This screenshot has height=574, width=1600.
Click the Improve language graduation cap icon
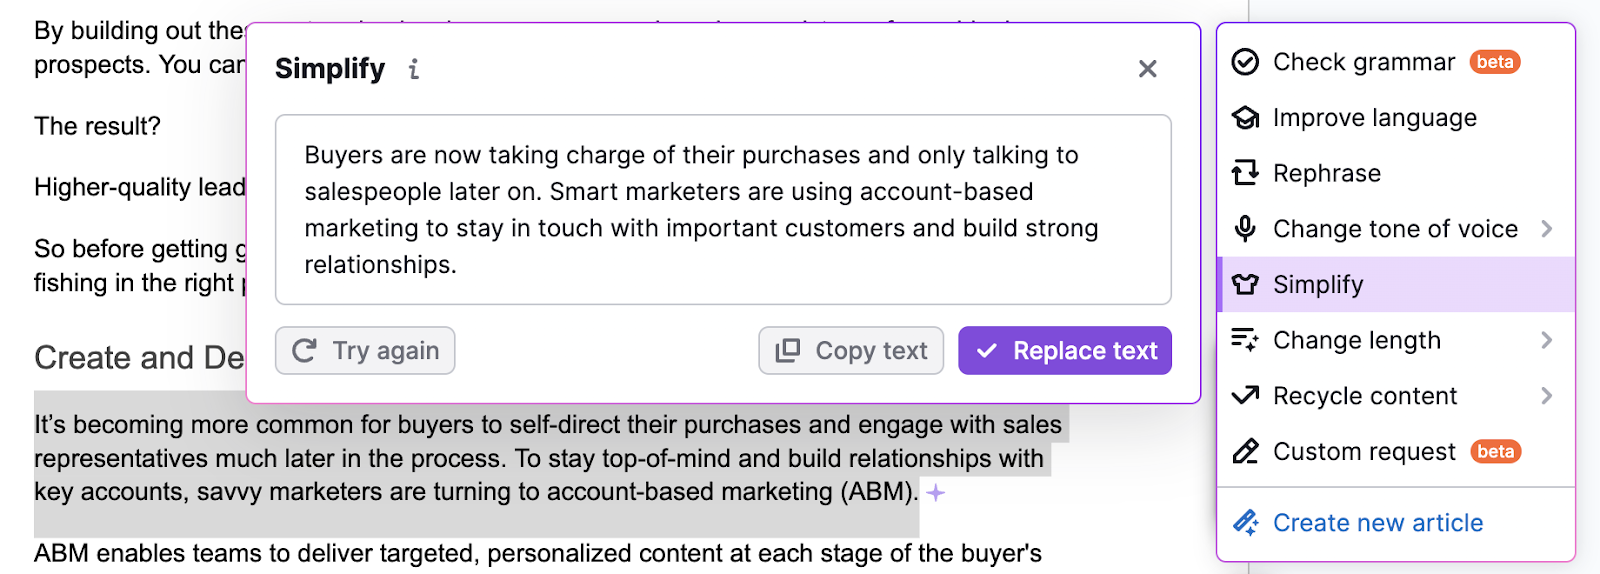(x=1245, y=118)
